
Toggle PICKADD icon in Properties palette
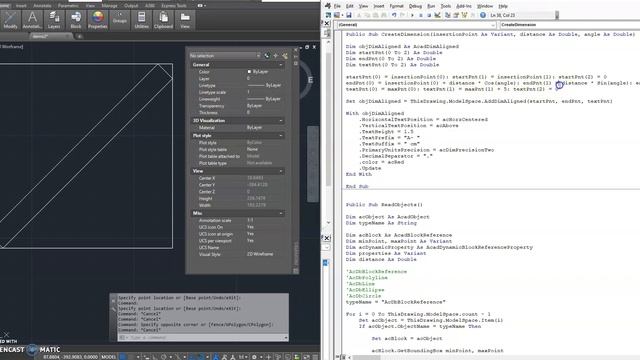click(267, 56)
